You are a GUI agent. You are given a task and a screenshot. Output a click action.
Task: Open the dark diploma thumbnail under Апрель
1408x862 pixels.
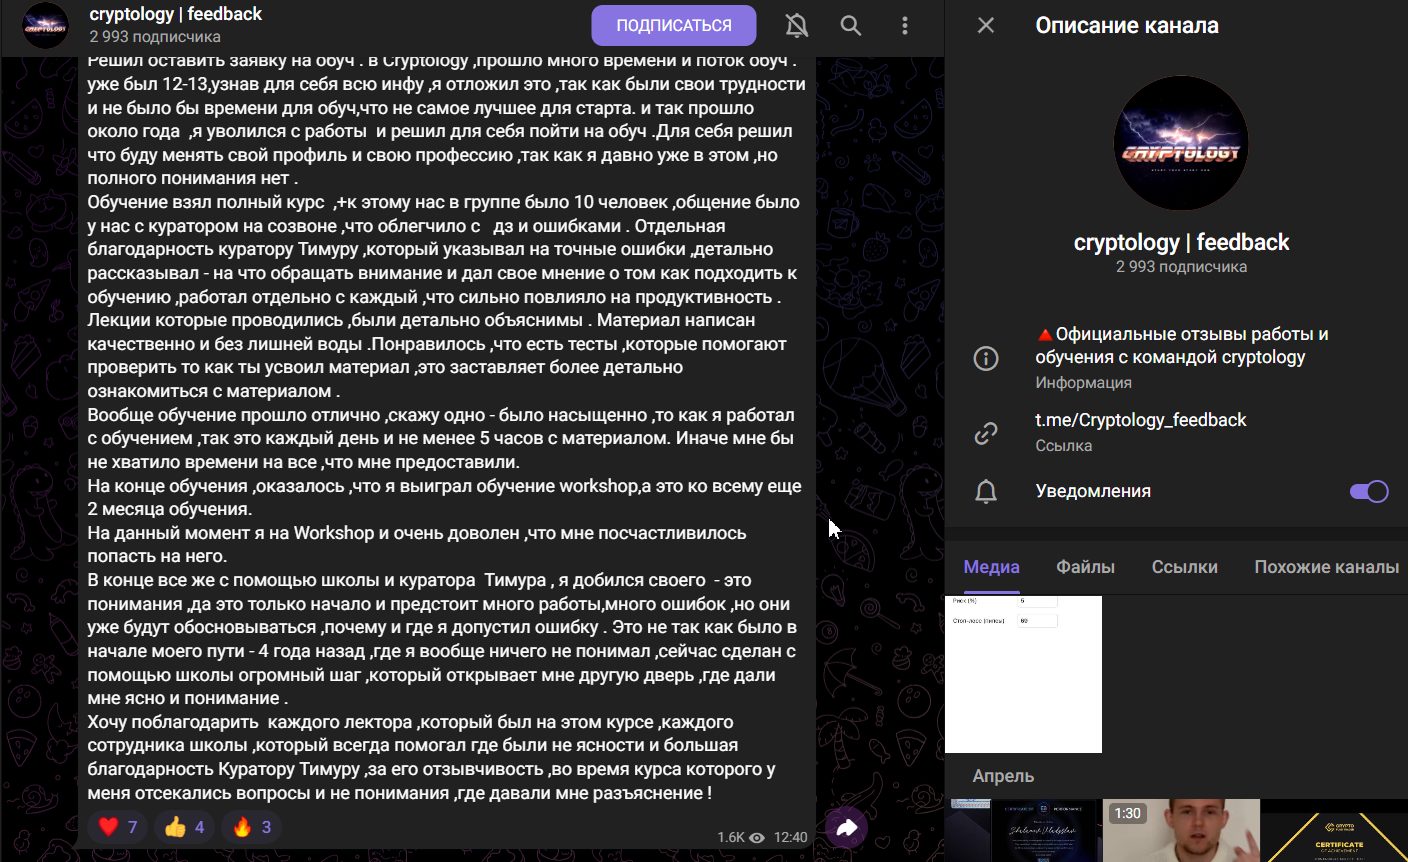coord(1023,830)
